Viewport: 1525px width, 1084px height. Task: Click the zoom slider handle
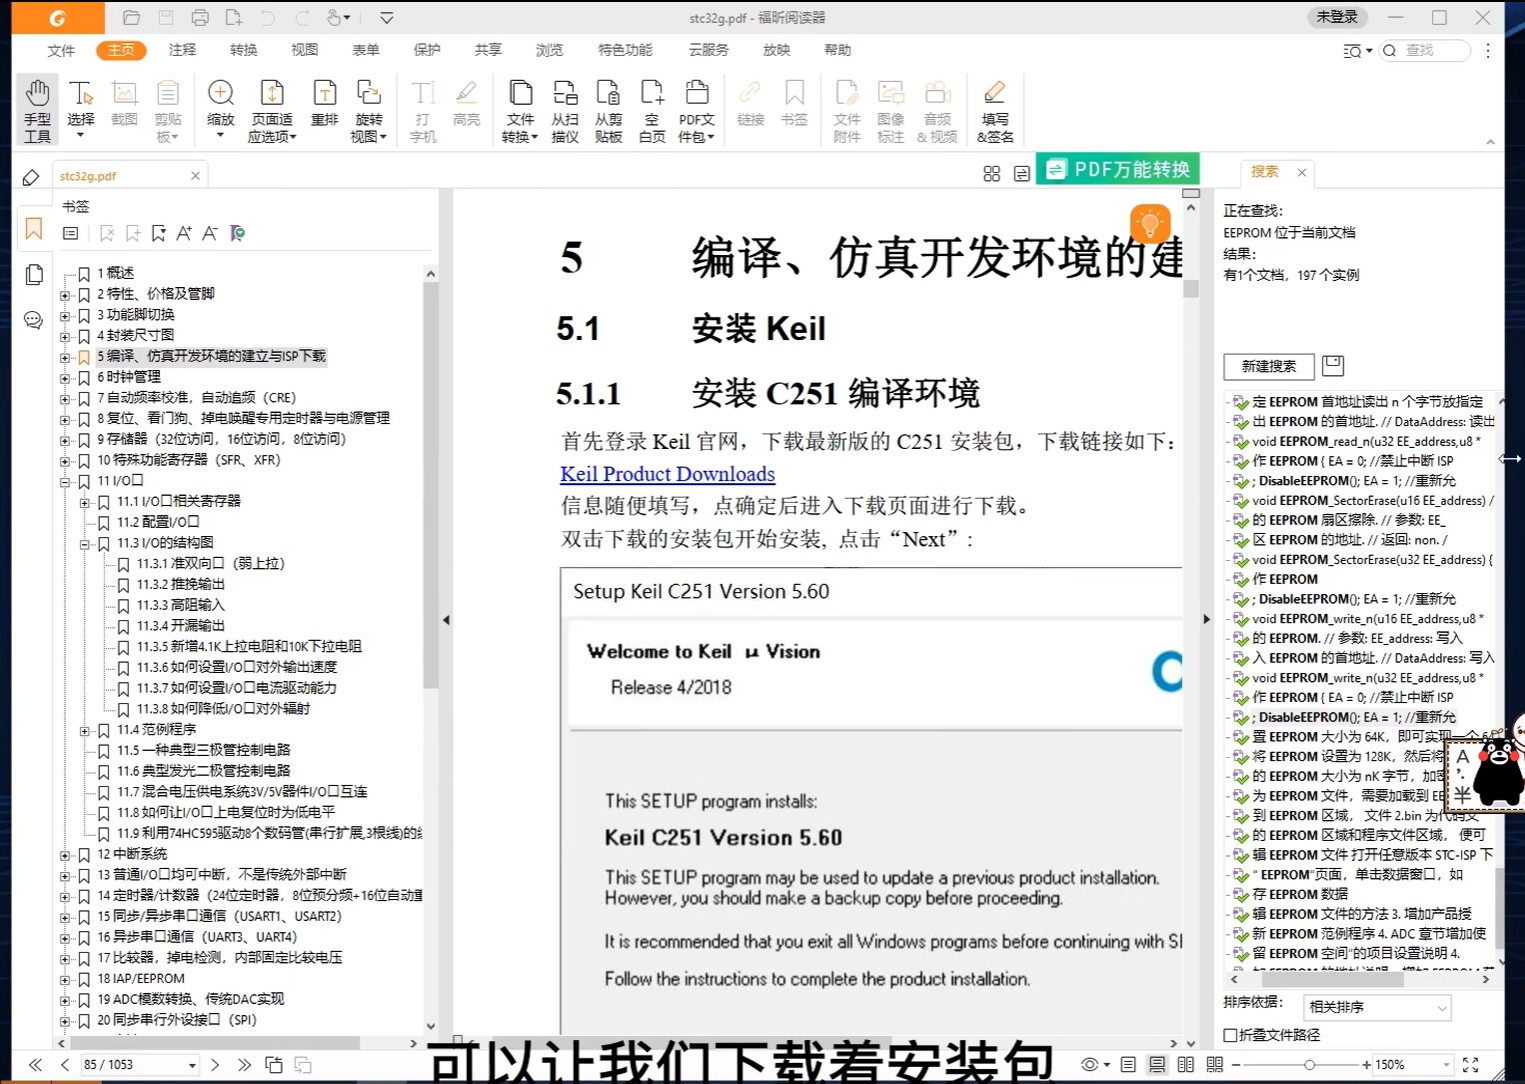tap(1309, 1065)
